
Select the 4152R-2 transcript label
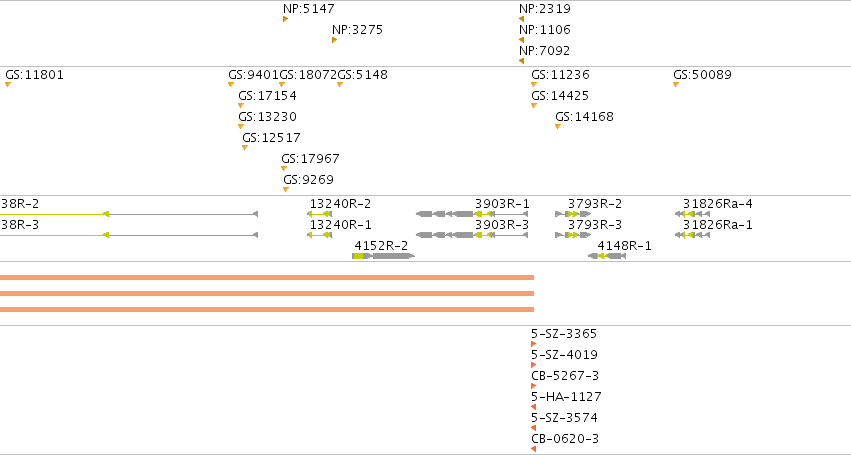pyautogui.click(x=381, y=246)
